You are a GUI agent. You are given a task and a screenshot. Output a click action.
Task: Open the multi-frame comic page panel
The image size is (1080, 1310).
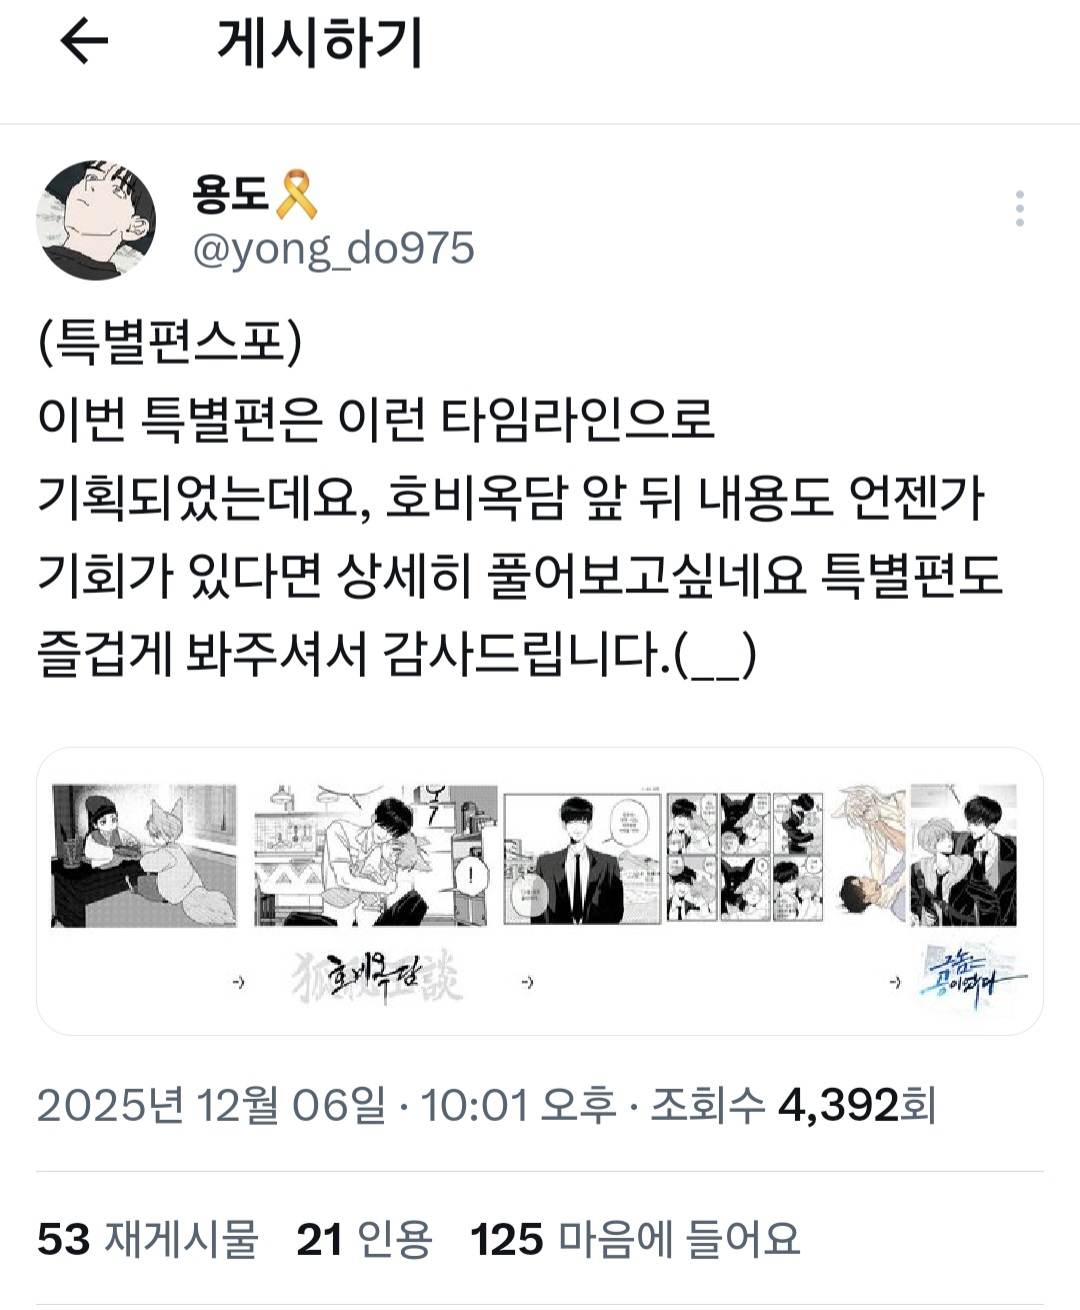point(745,857)
